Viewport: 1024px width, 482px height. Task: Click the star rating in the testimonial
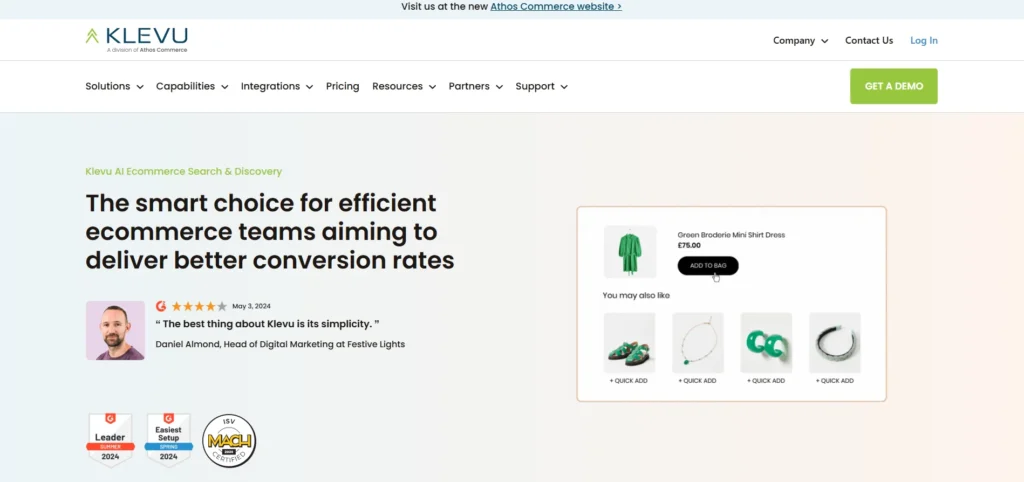199,306
